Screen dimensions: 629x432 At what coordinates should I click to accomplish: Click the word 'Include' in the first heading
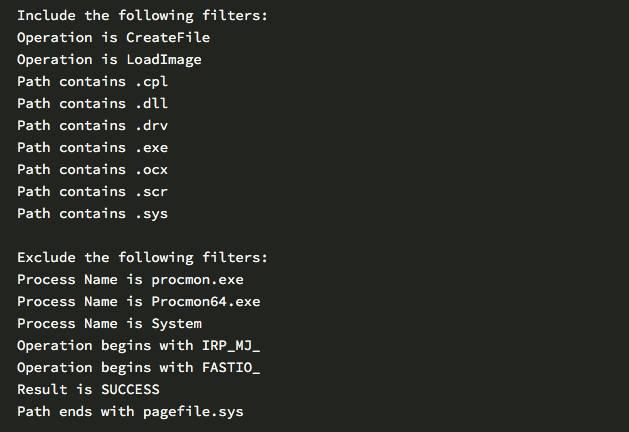[46, 16]
